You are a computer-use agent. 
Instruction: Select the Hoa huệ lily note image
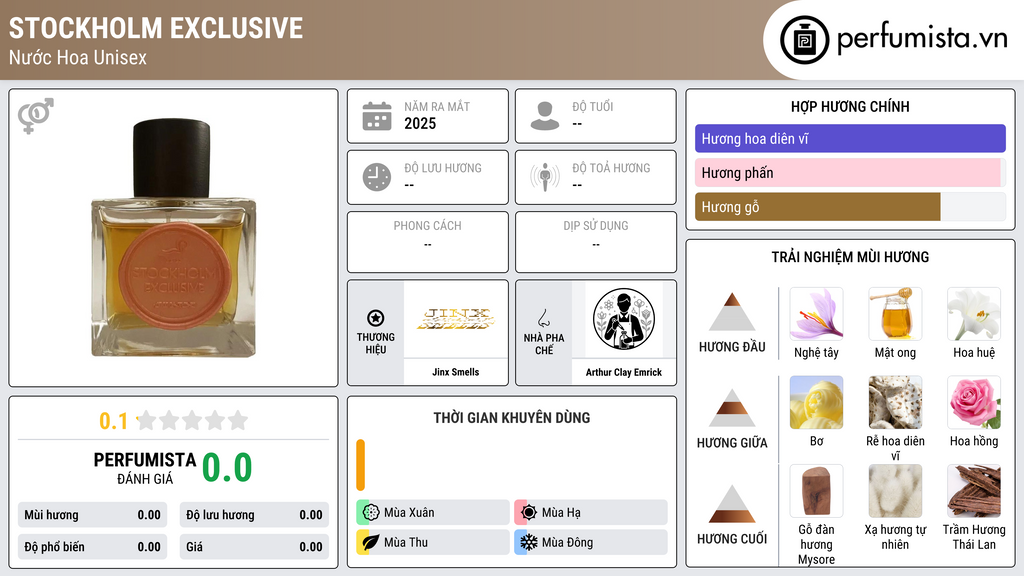(x=974, y=314)
